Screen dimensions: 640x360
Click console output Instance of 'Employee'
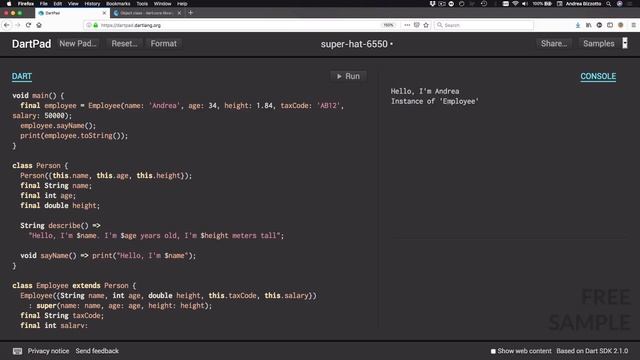(x=435, y=101)
